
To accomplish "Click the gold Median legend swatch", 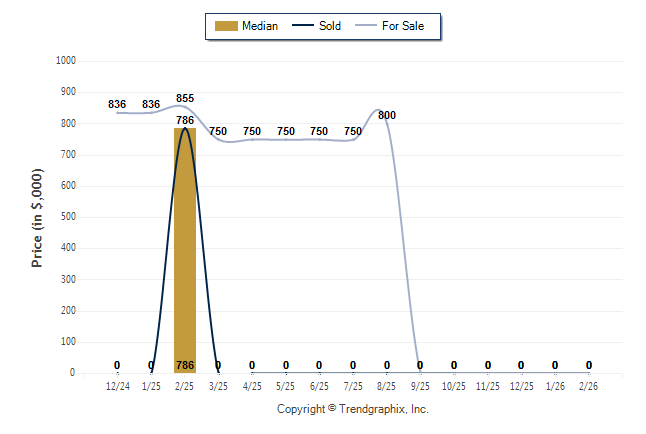I will [x=225, y=26].
